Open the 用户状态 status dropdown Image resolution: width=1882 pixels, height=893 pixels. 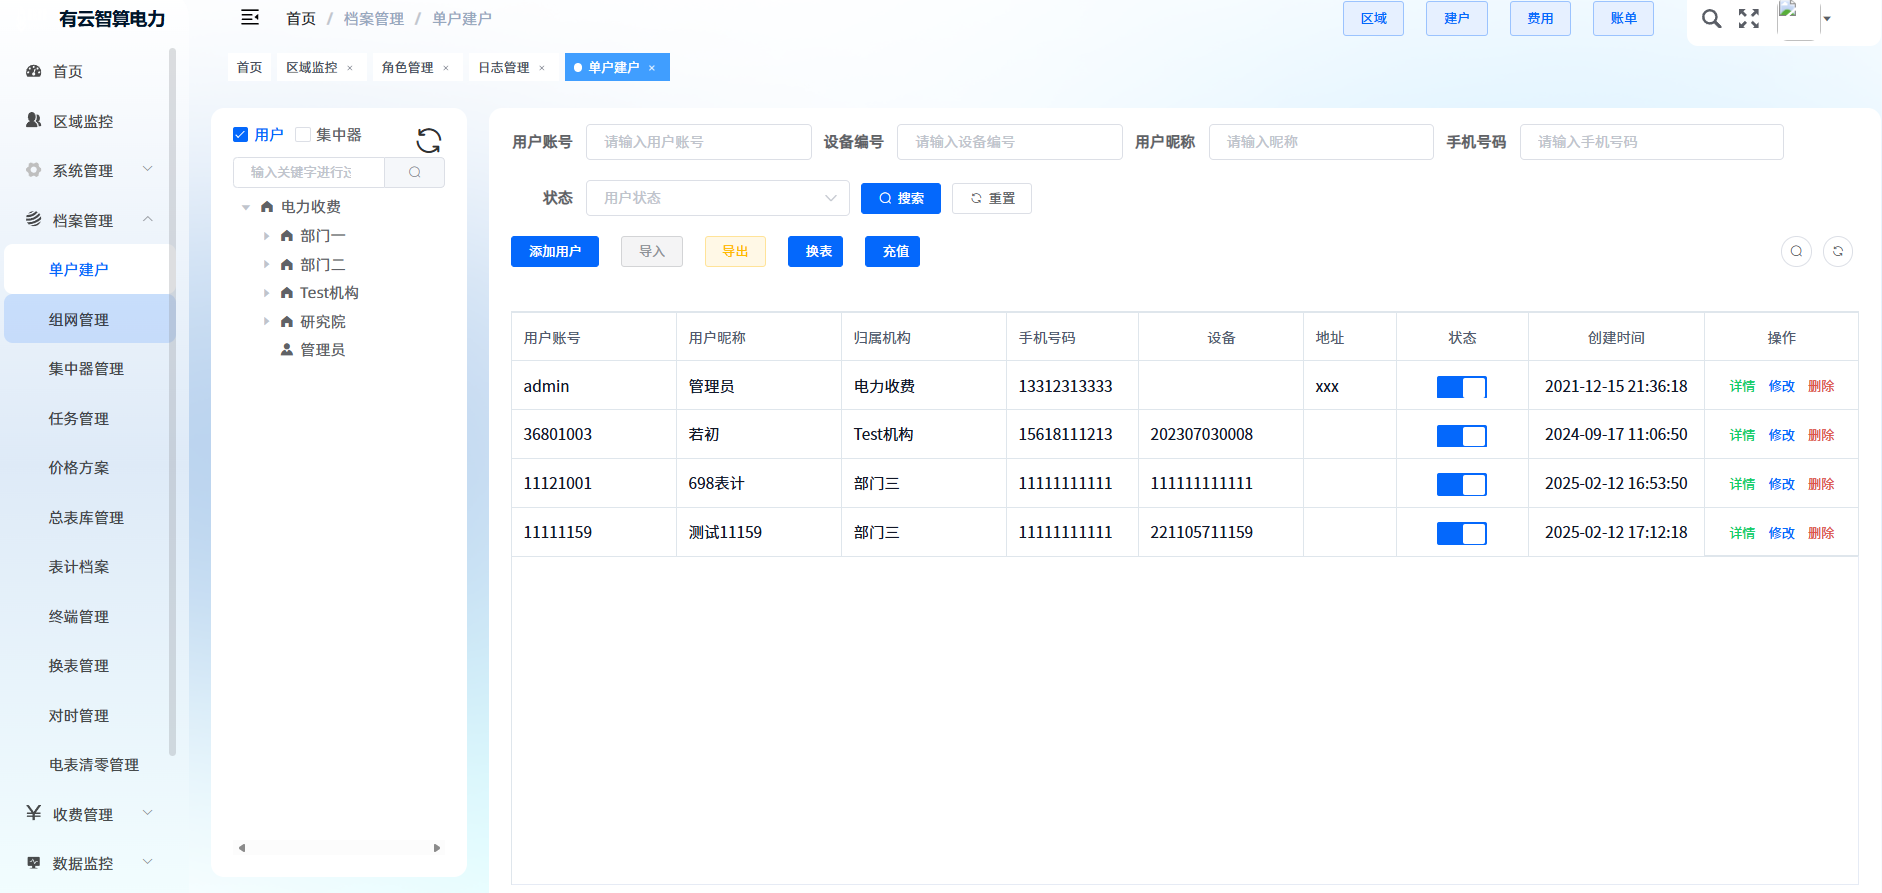717,198
